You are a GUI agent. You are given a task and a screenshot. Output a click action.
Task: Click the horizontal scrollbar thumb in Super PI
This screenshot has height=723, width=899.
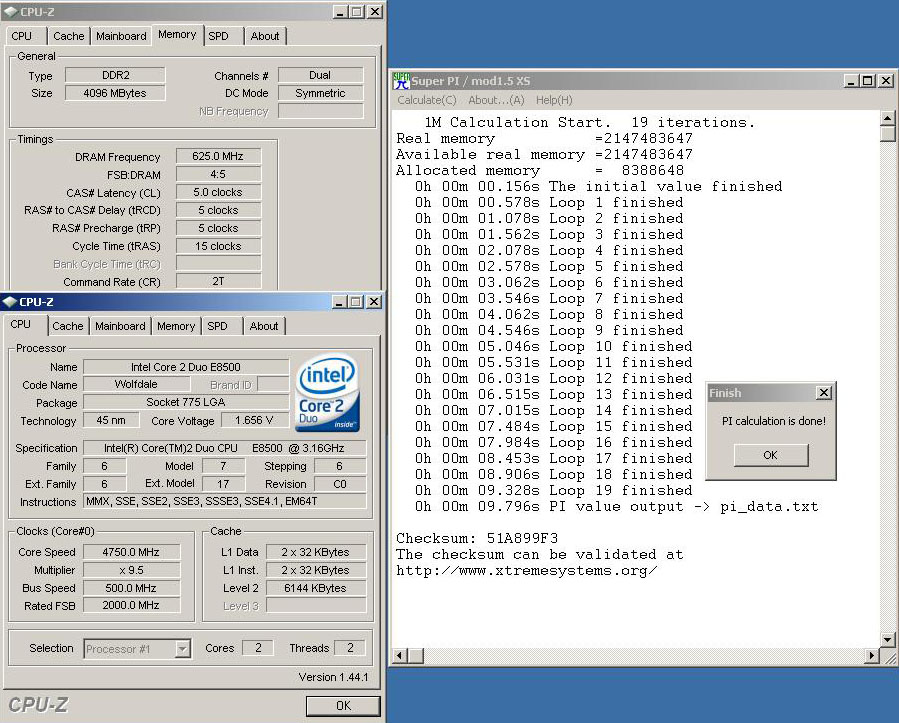(416, 655)
